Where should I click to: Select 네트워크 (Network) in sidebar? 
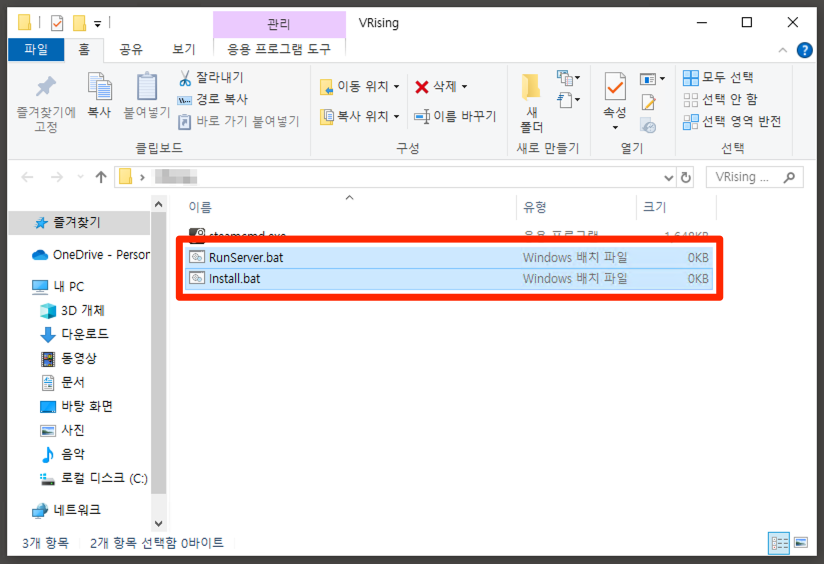click(67, 510)
